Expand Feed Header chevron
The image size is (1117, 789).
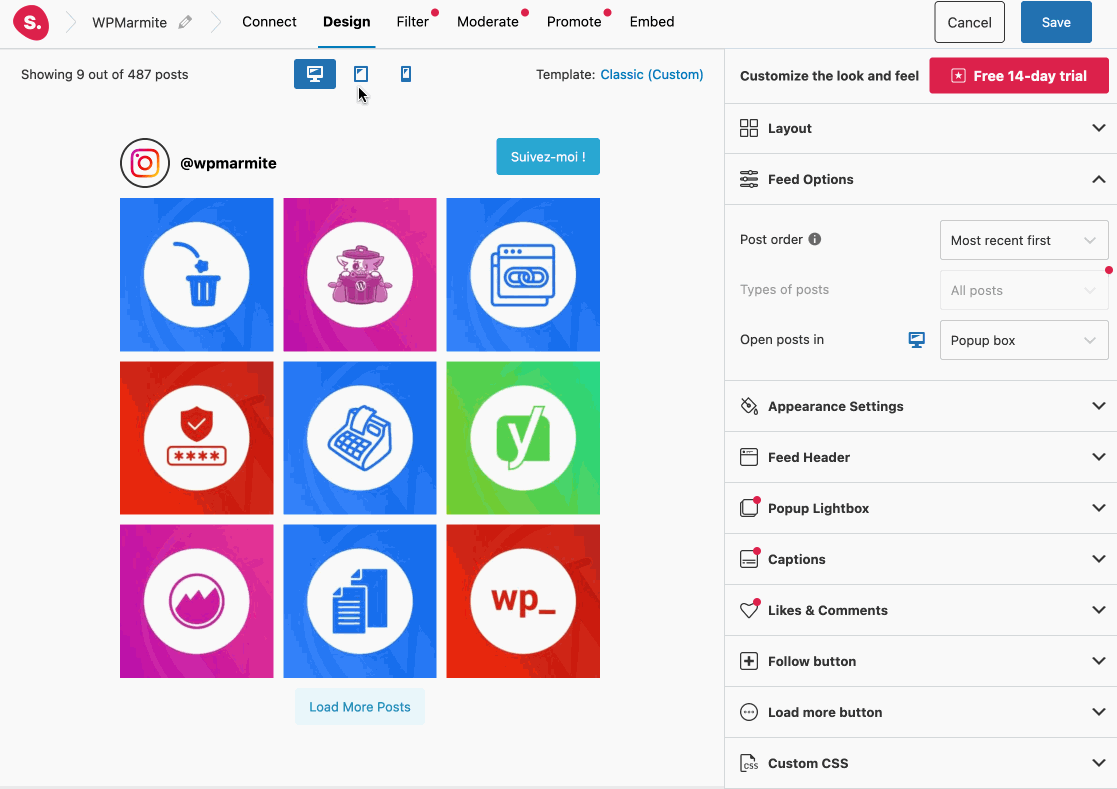(x=1098, y=457)
